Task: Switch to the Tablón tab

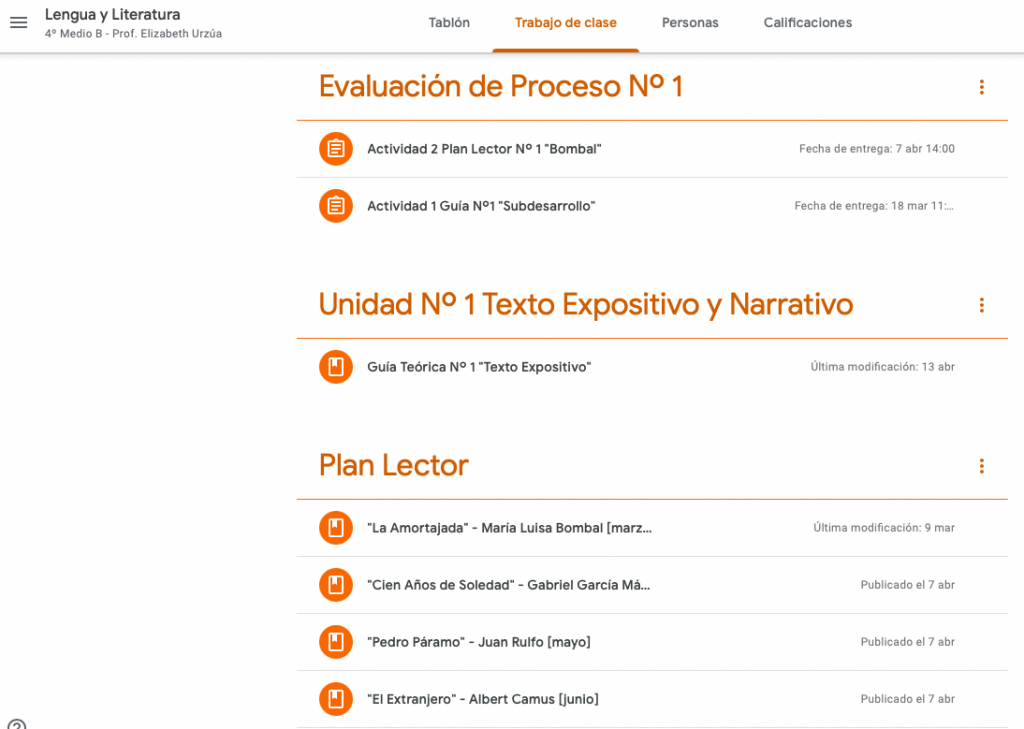Action: (x=449, y=23)
